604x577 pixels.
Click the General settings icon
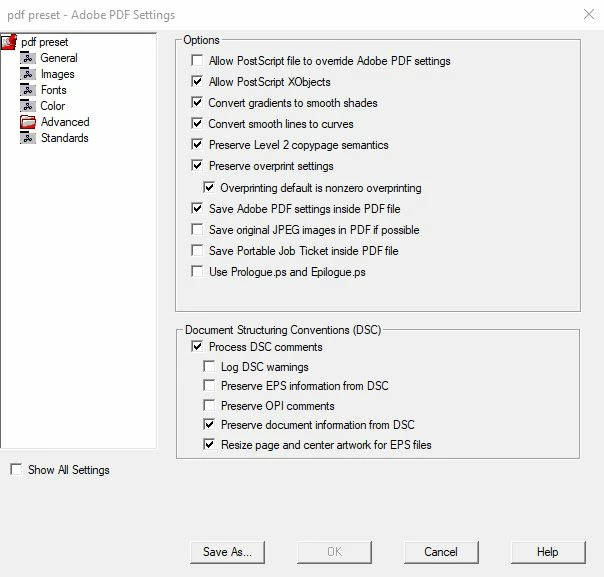point(28,58)
